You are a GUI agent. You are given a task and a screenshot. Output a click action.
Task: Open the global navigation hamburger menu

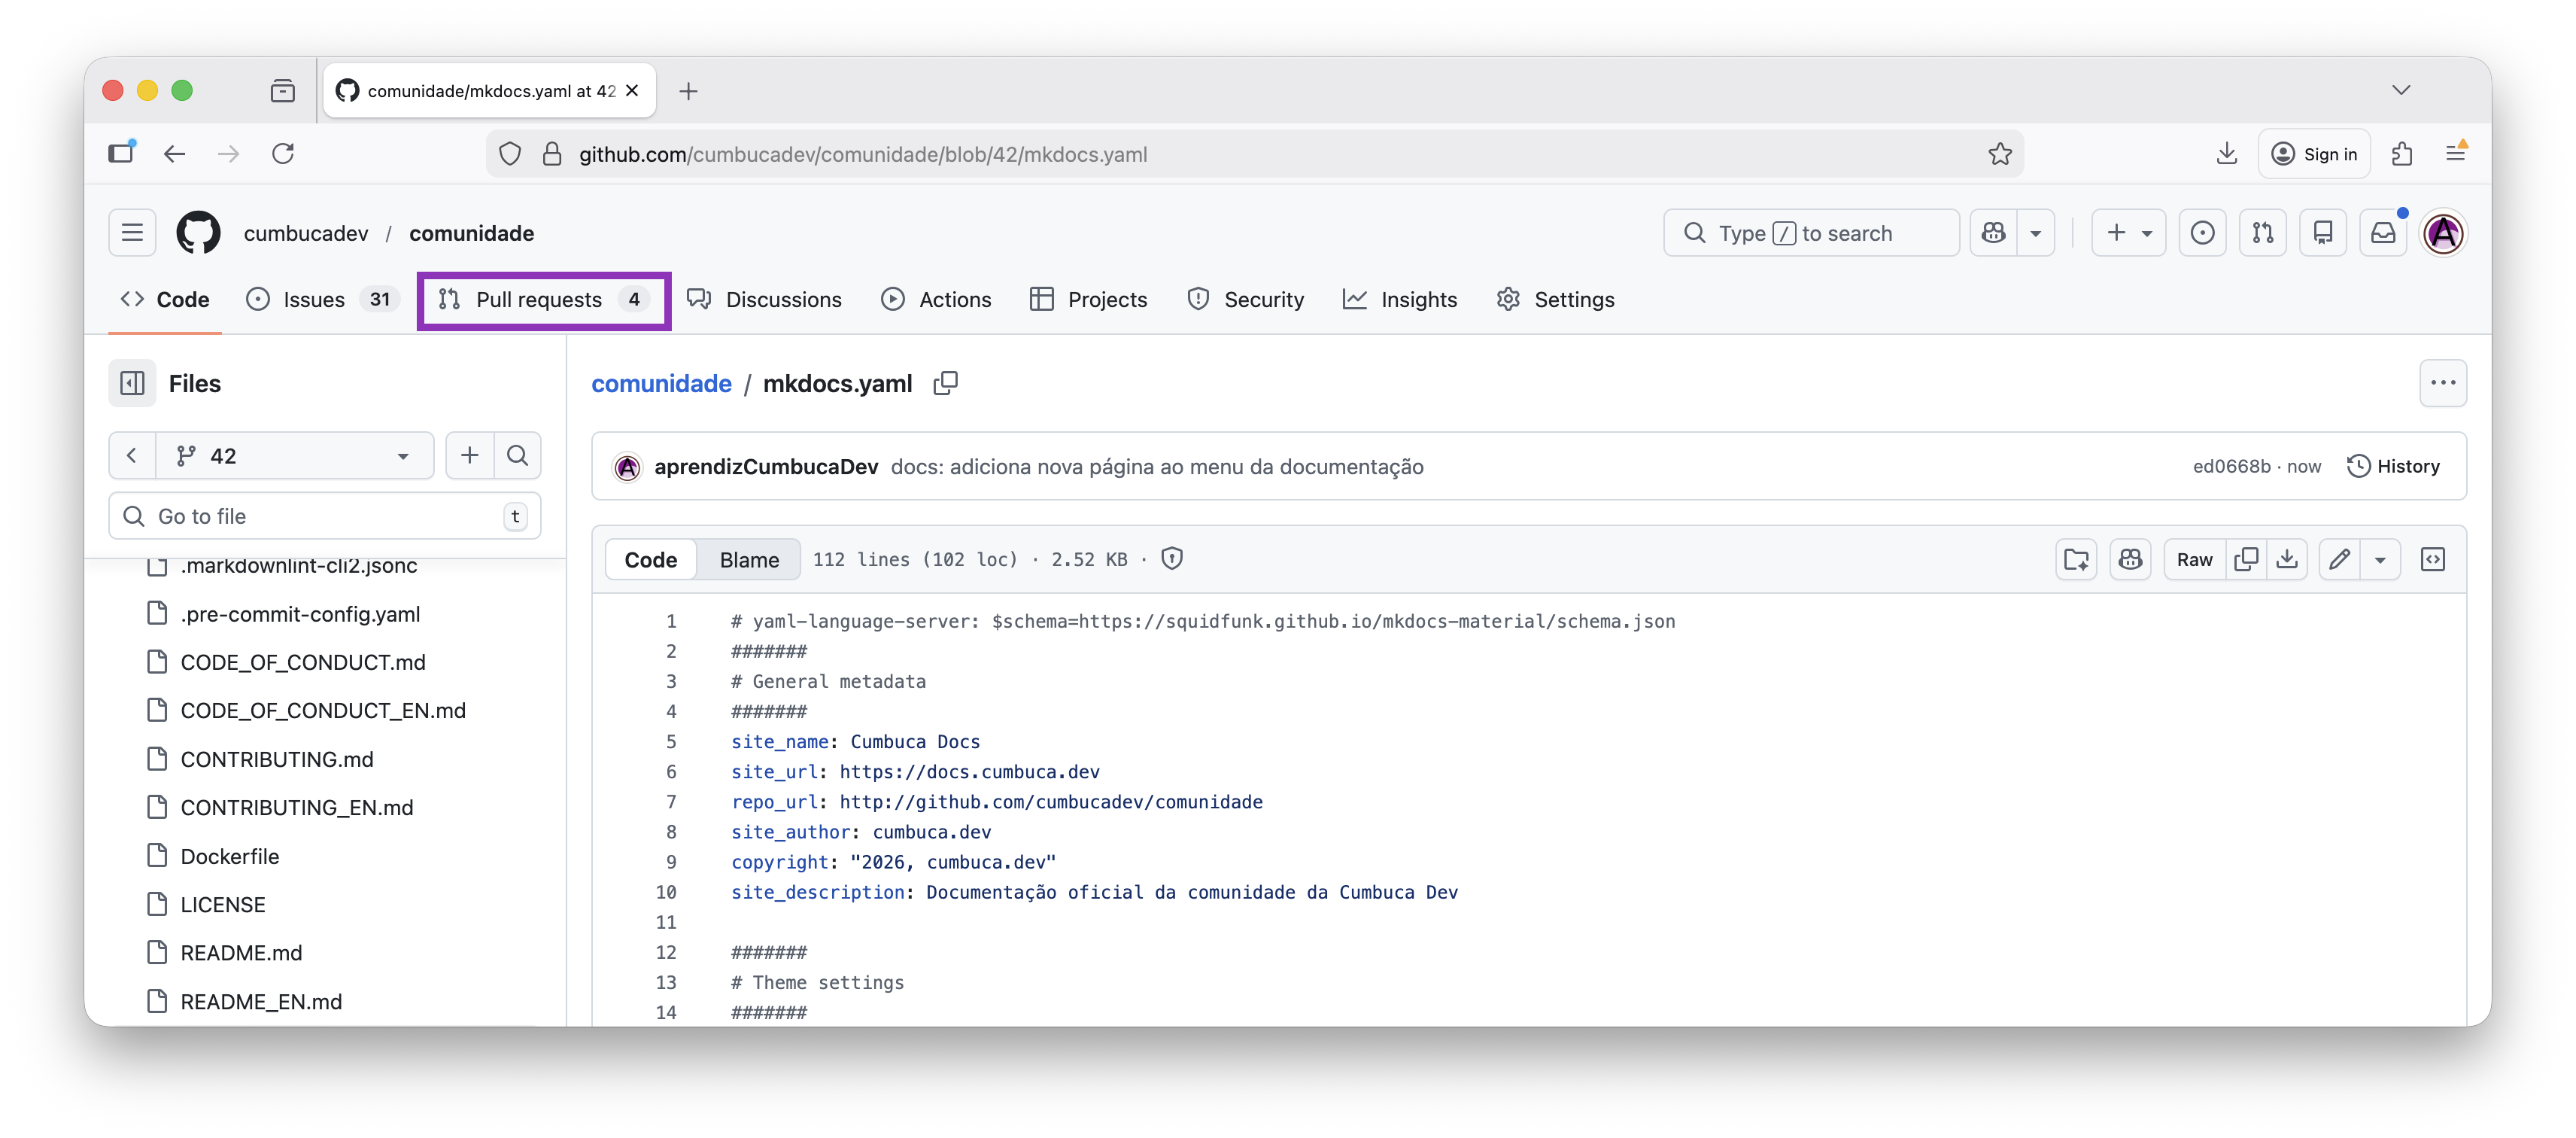[132, 233]
